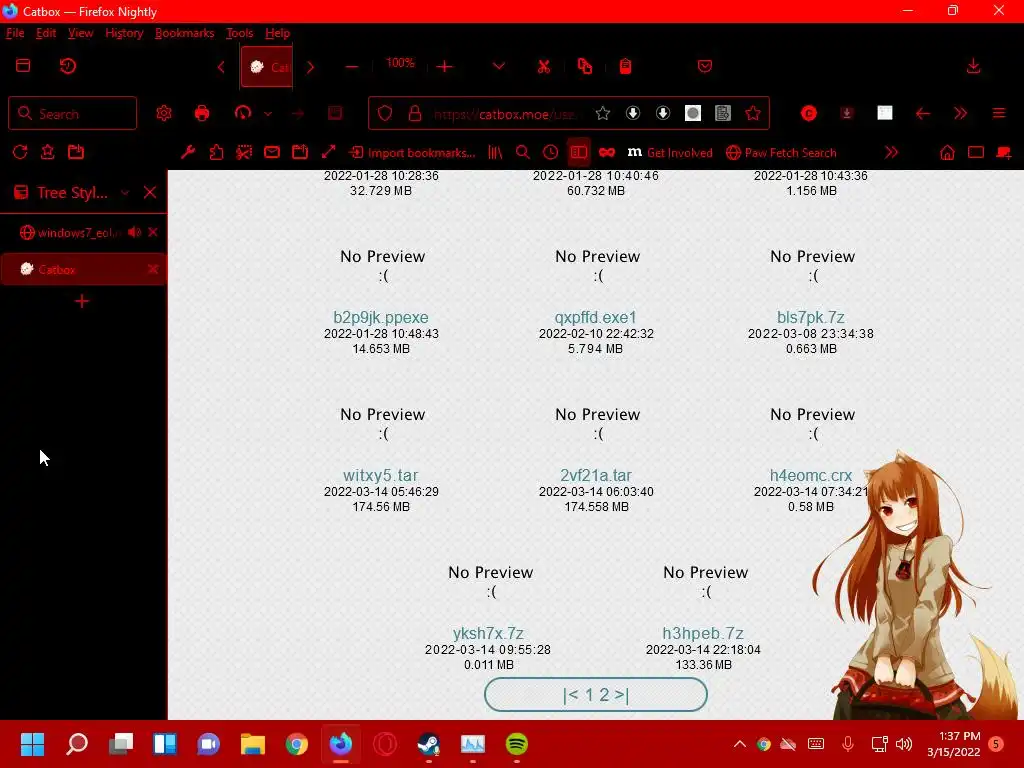The height and width of the screenshot is (768, 1024).
Task: Open the bls7pk.7z file link
Action: pos(810,317)
